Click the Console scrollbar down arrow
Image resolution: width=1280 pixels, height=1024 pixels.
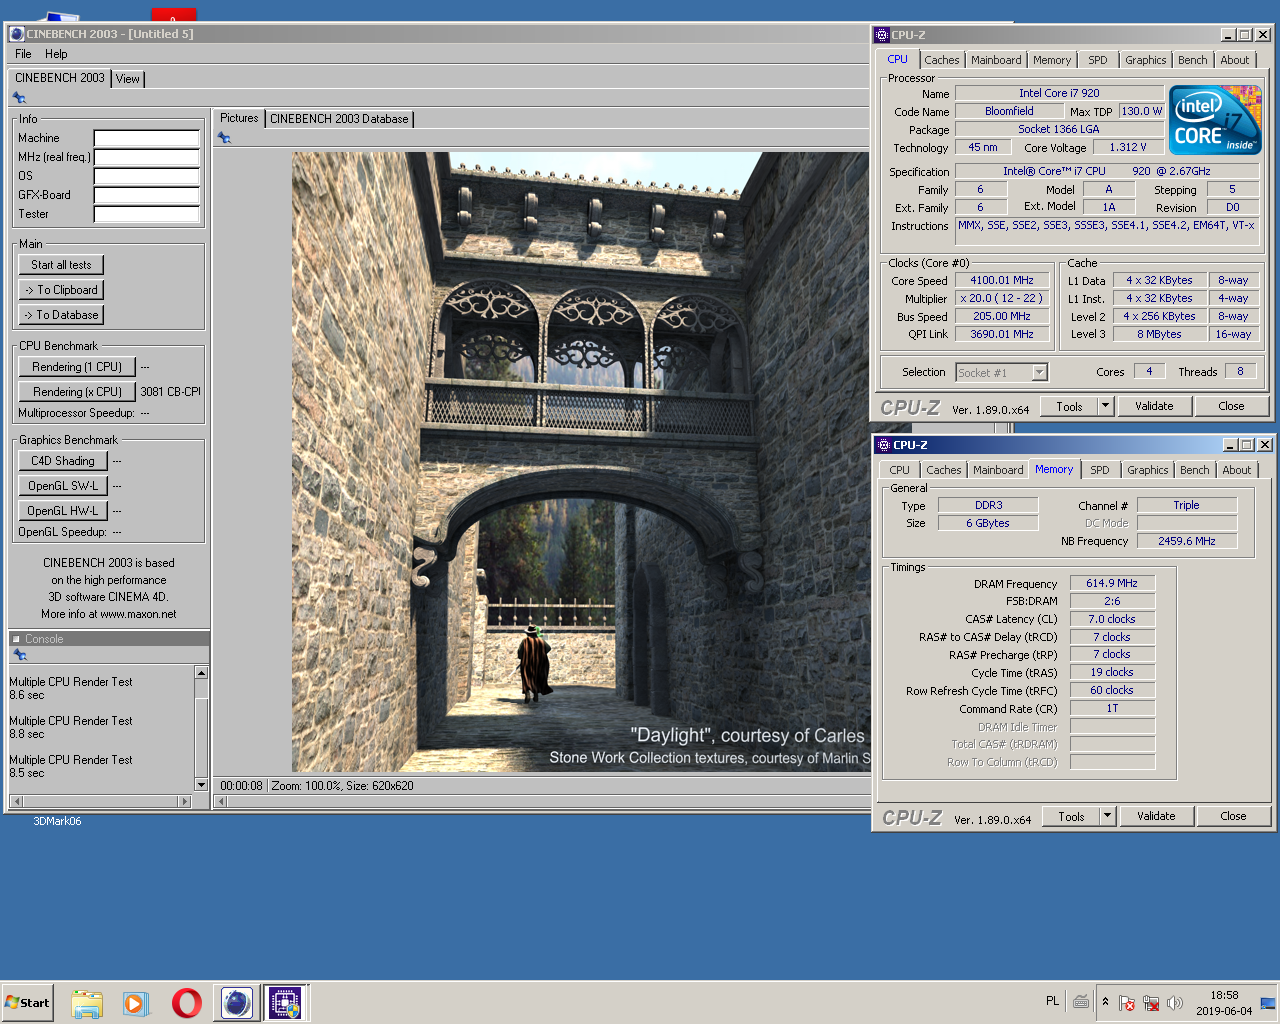click(201, 785)
